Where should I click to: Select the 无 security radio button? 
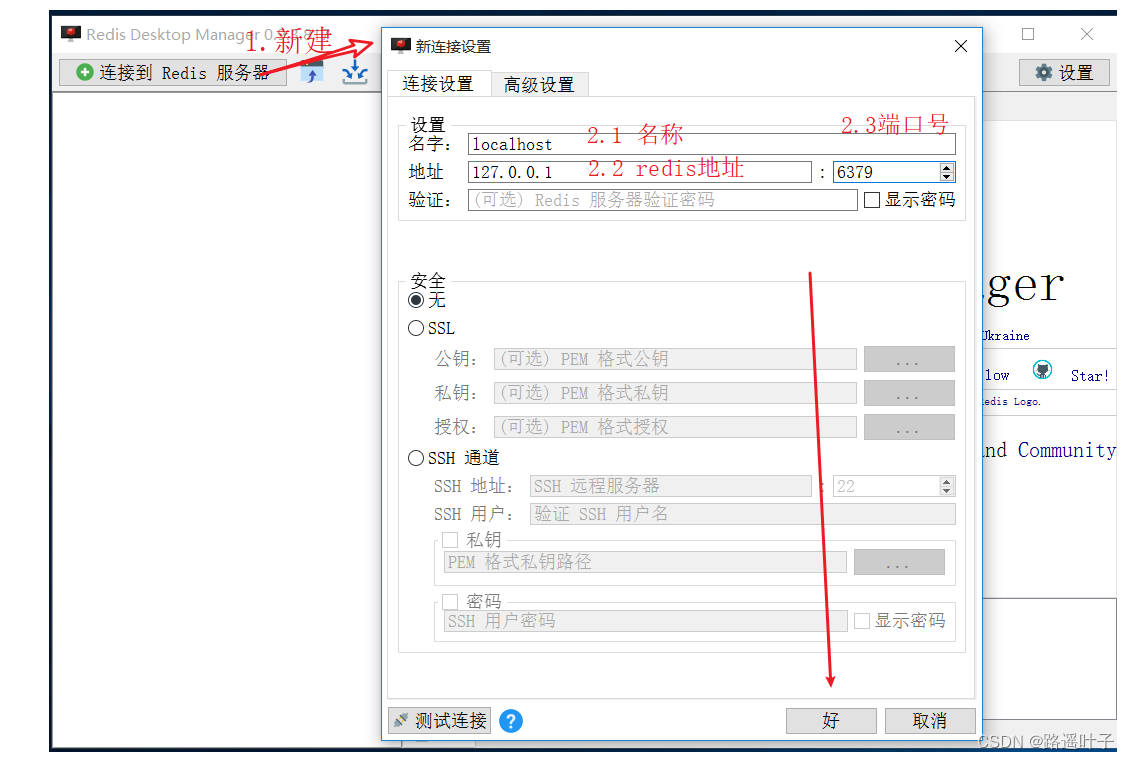[x=416, y=300]
